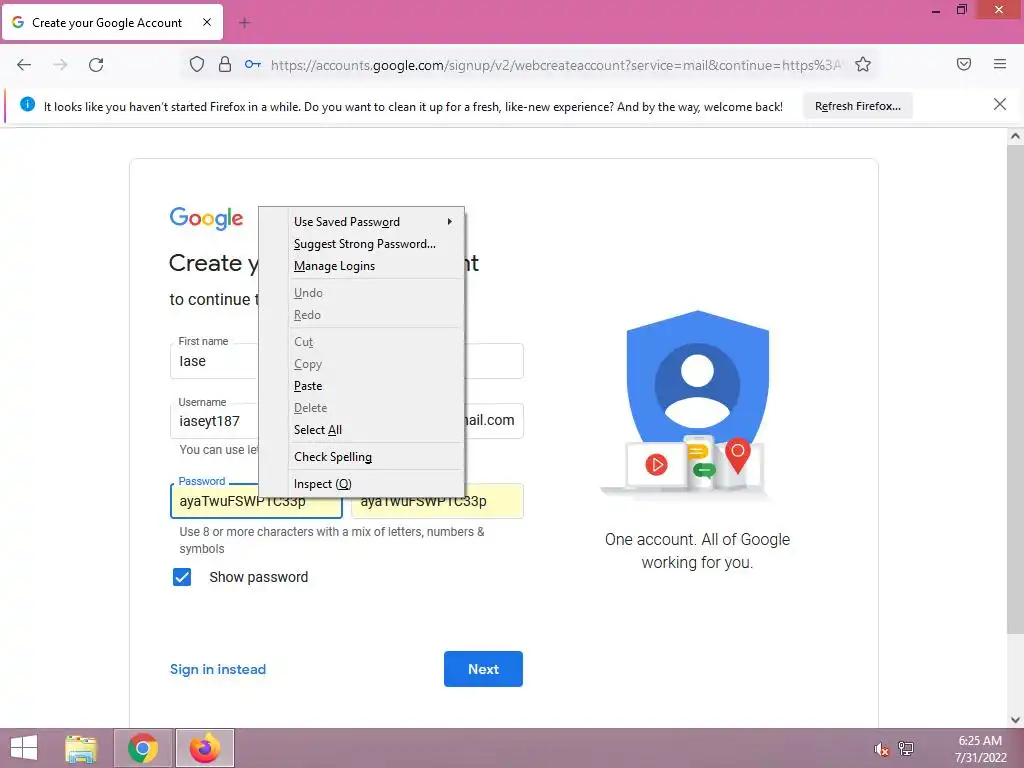Screen dimensions: 1024x768
Task: Launch File Explorer from the taskbar
Action: (x=81, y=748)
